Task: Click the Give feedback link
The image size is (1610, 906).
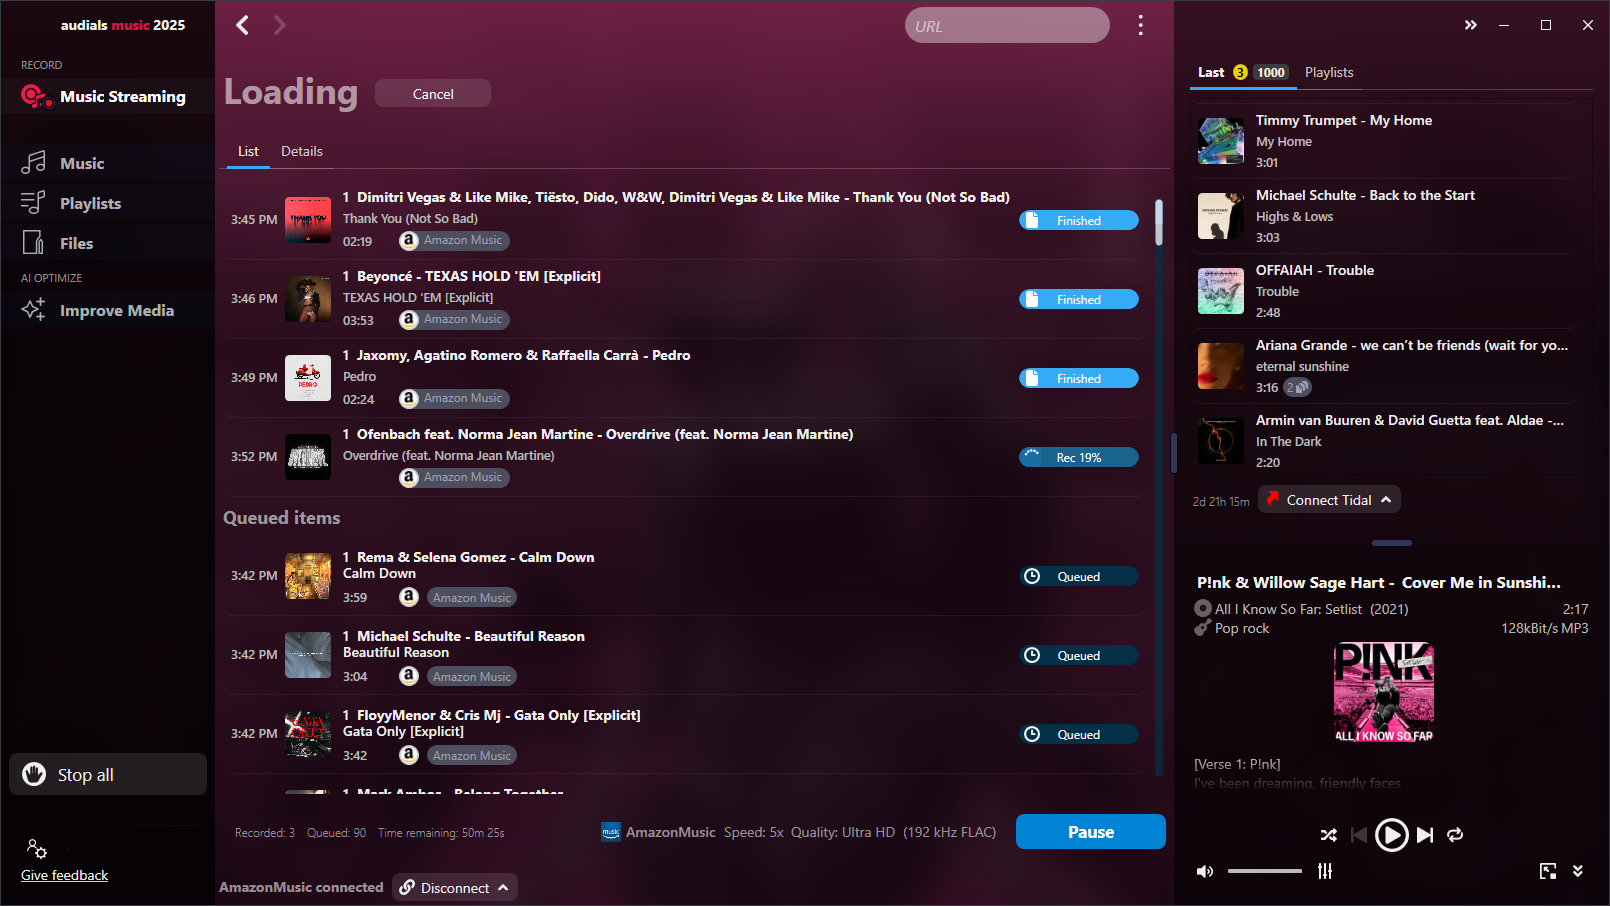Action: tap(65, 875)
